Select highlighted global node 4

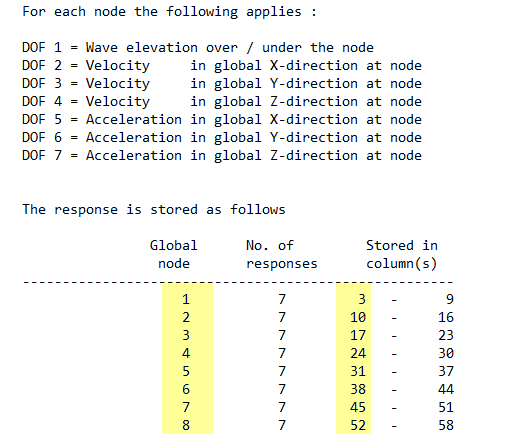click(186, 353)
